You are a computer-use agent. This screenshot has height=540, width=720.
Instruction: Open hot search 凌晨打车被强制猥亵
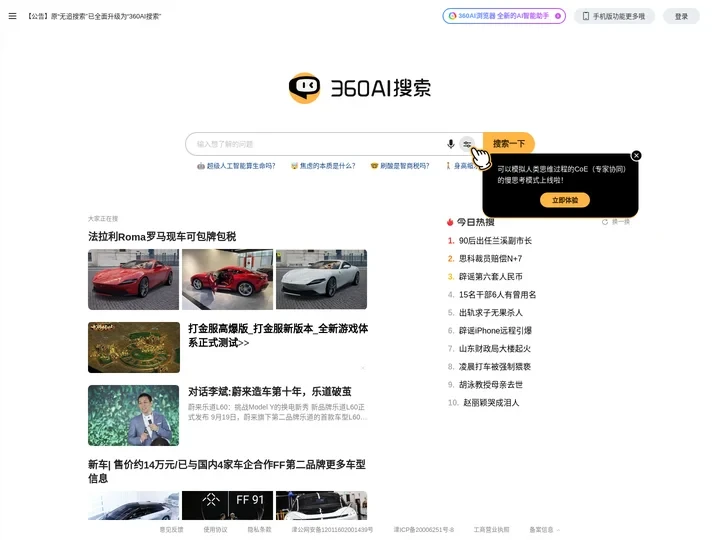(x=495, y=366)
